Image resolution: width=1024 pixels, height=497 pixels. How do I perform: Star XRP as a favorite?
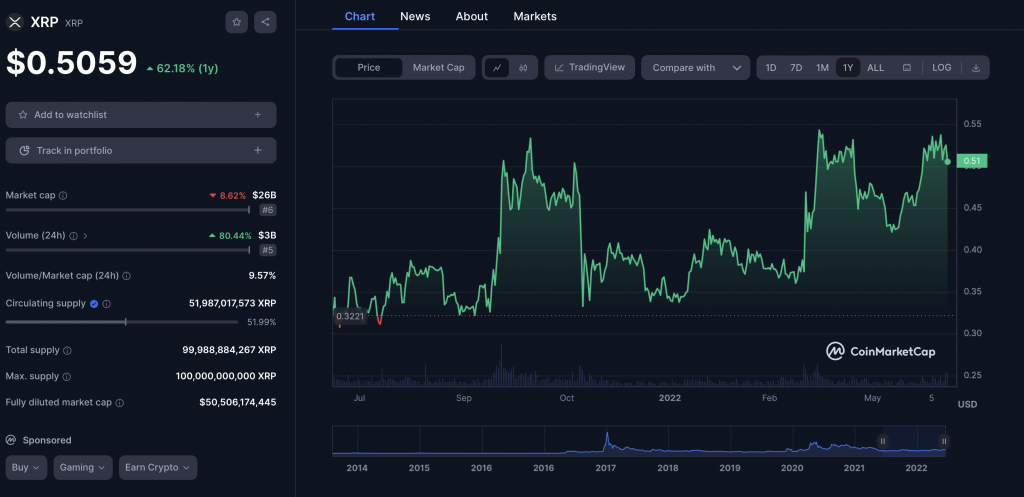coord(236,22)
